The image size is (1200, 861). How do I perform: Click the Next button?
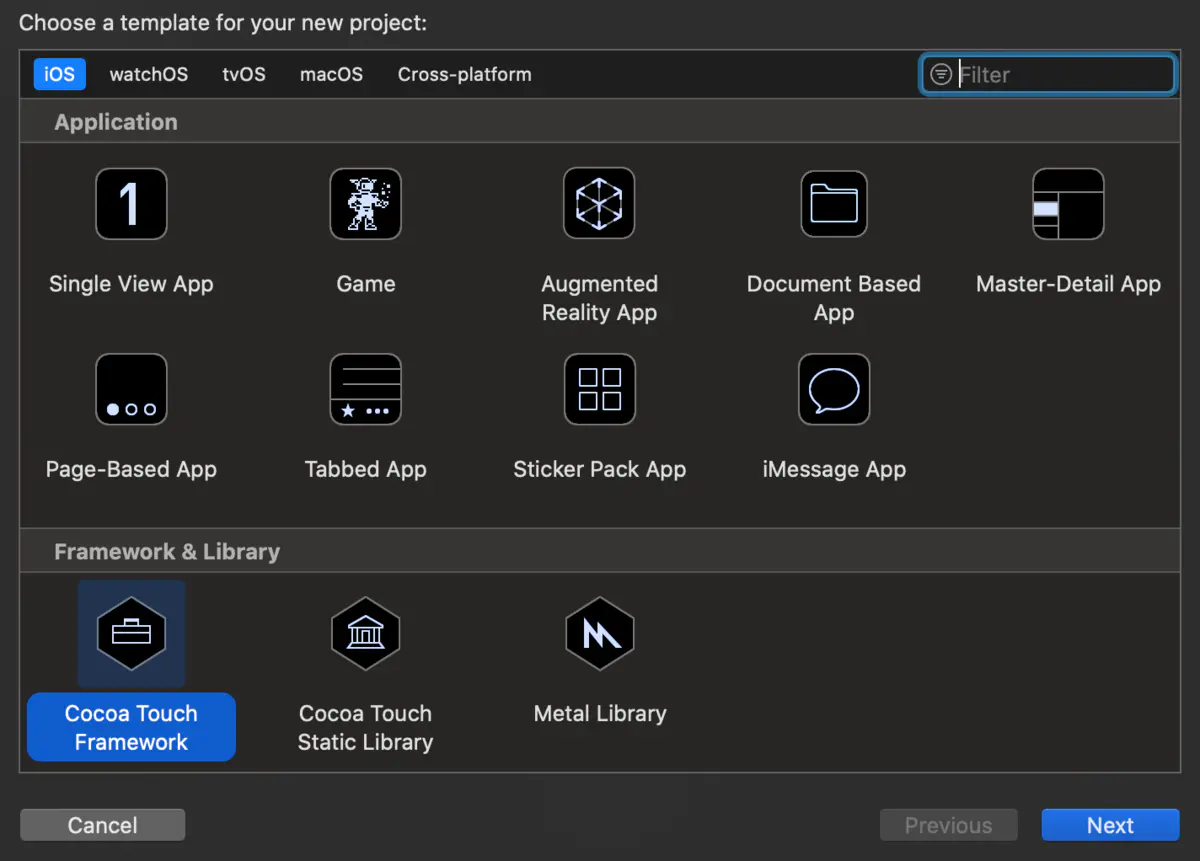pyautogui.click(x=1110, y=825)
